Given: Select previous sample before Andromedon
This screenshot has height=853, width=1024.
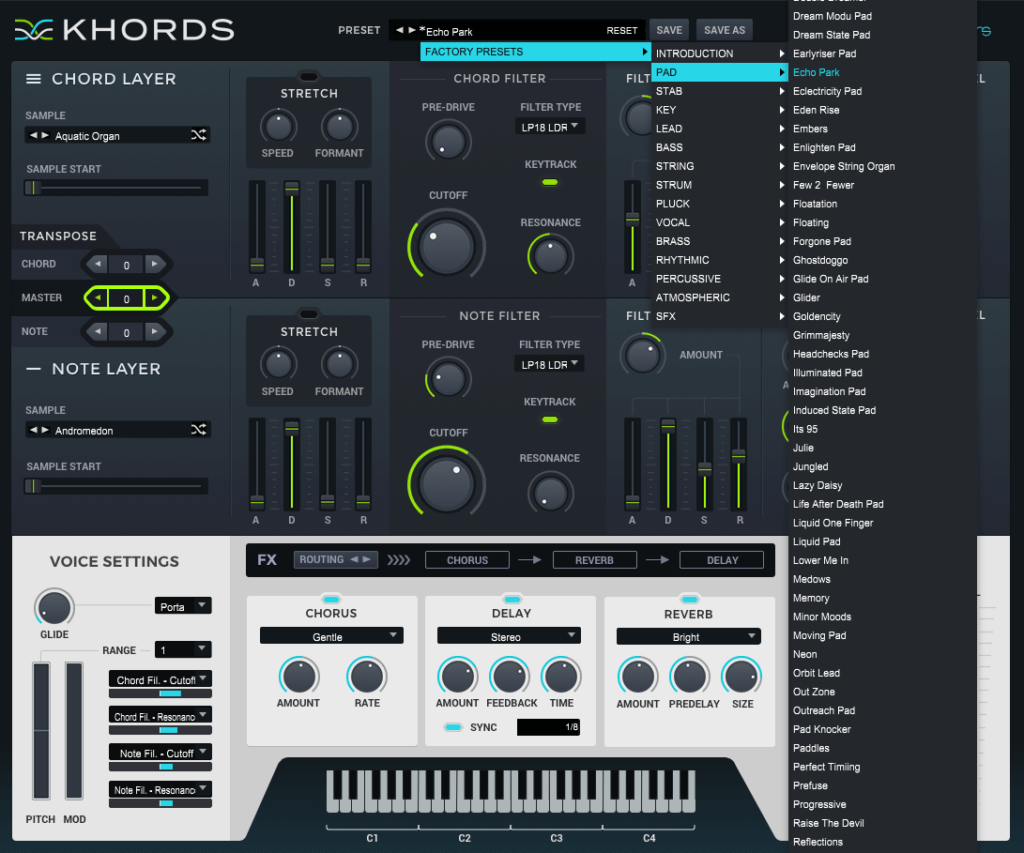Looking at the screenshot, I should (33, 430).
